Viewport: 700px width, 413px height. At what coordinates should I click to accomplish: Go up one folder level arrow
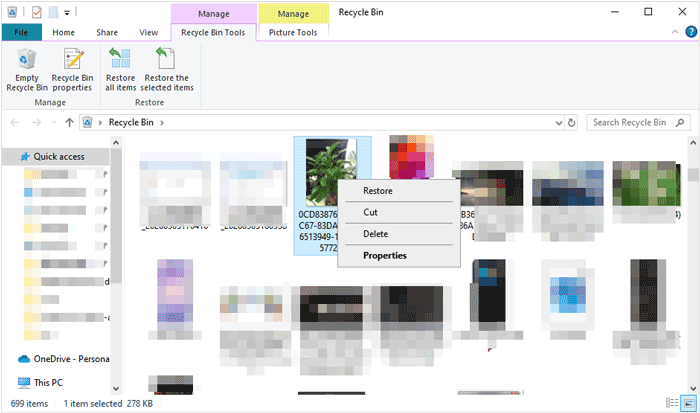69,122
